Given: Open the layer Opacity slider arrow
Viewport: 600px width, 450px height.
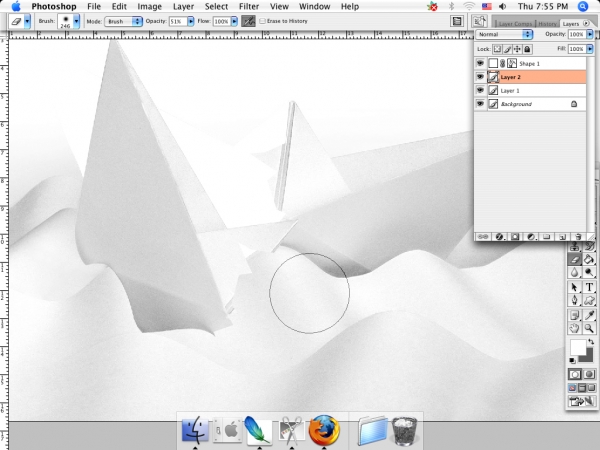Looking at the screenshot, I should tap(590, 34).
